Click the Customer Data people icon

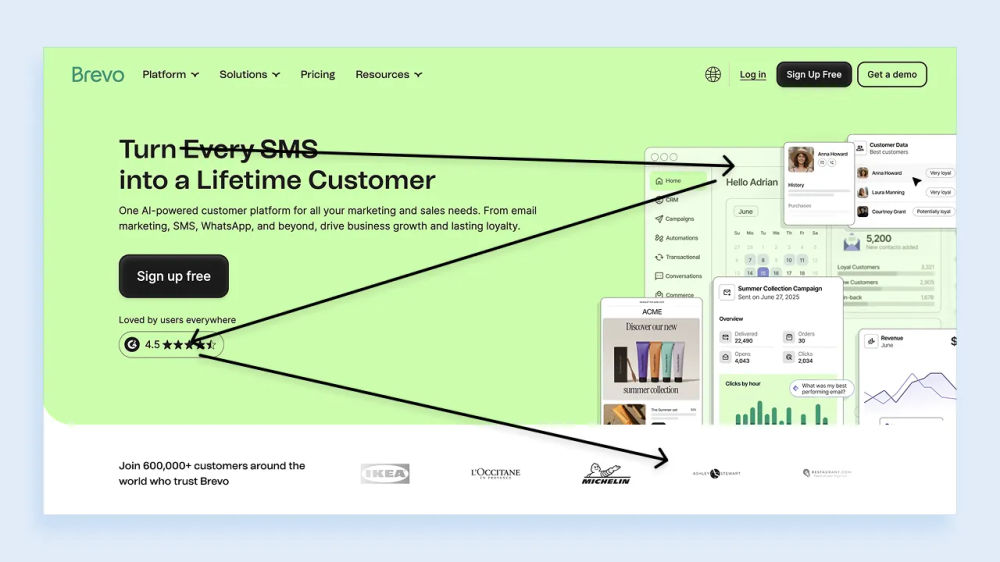(x=860, y=148)
